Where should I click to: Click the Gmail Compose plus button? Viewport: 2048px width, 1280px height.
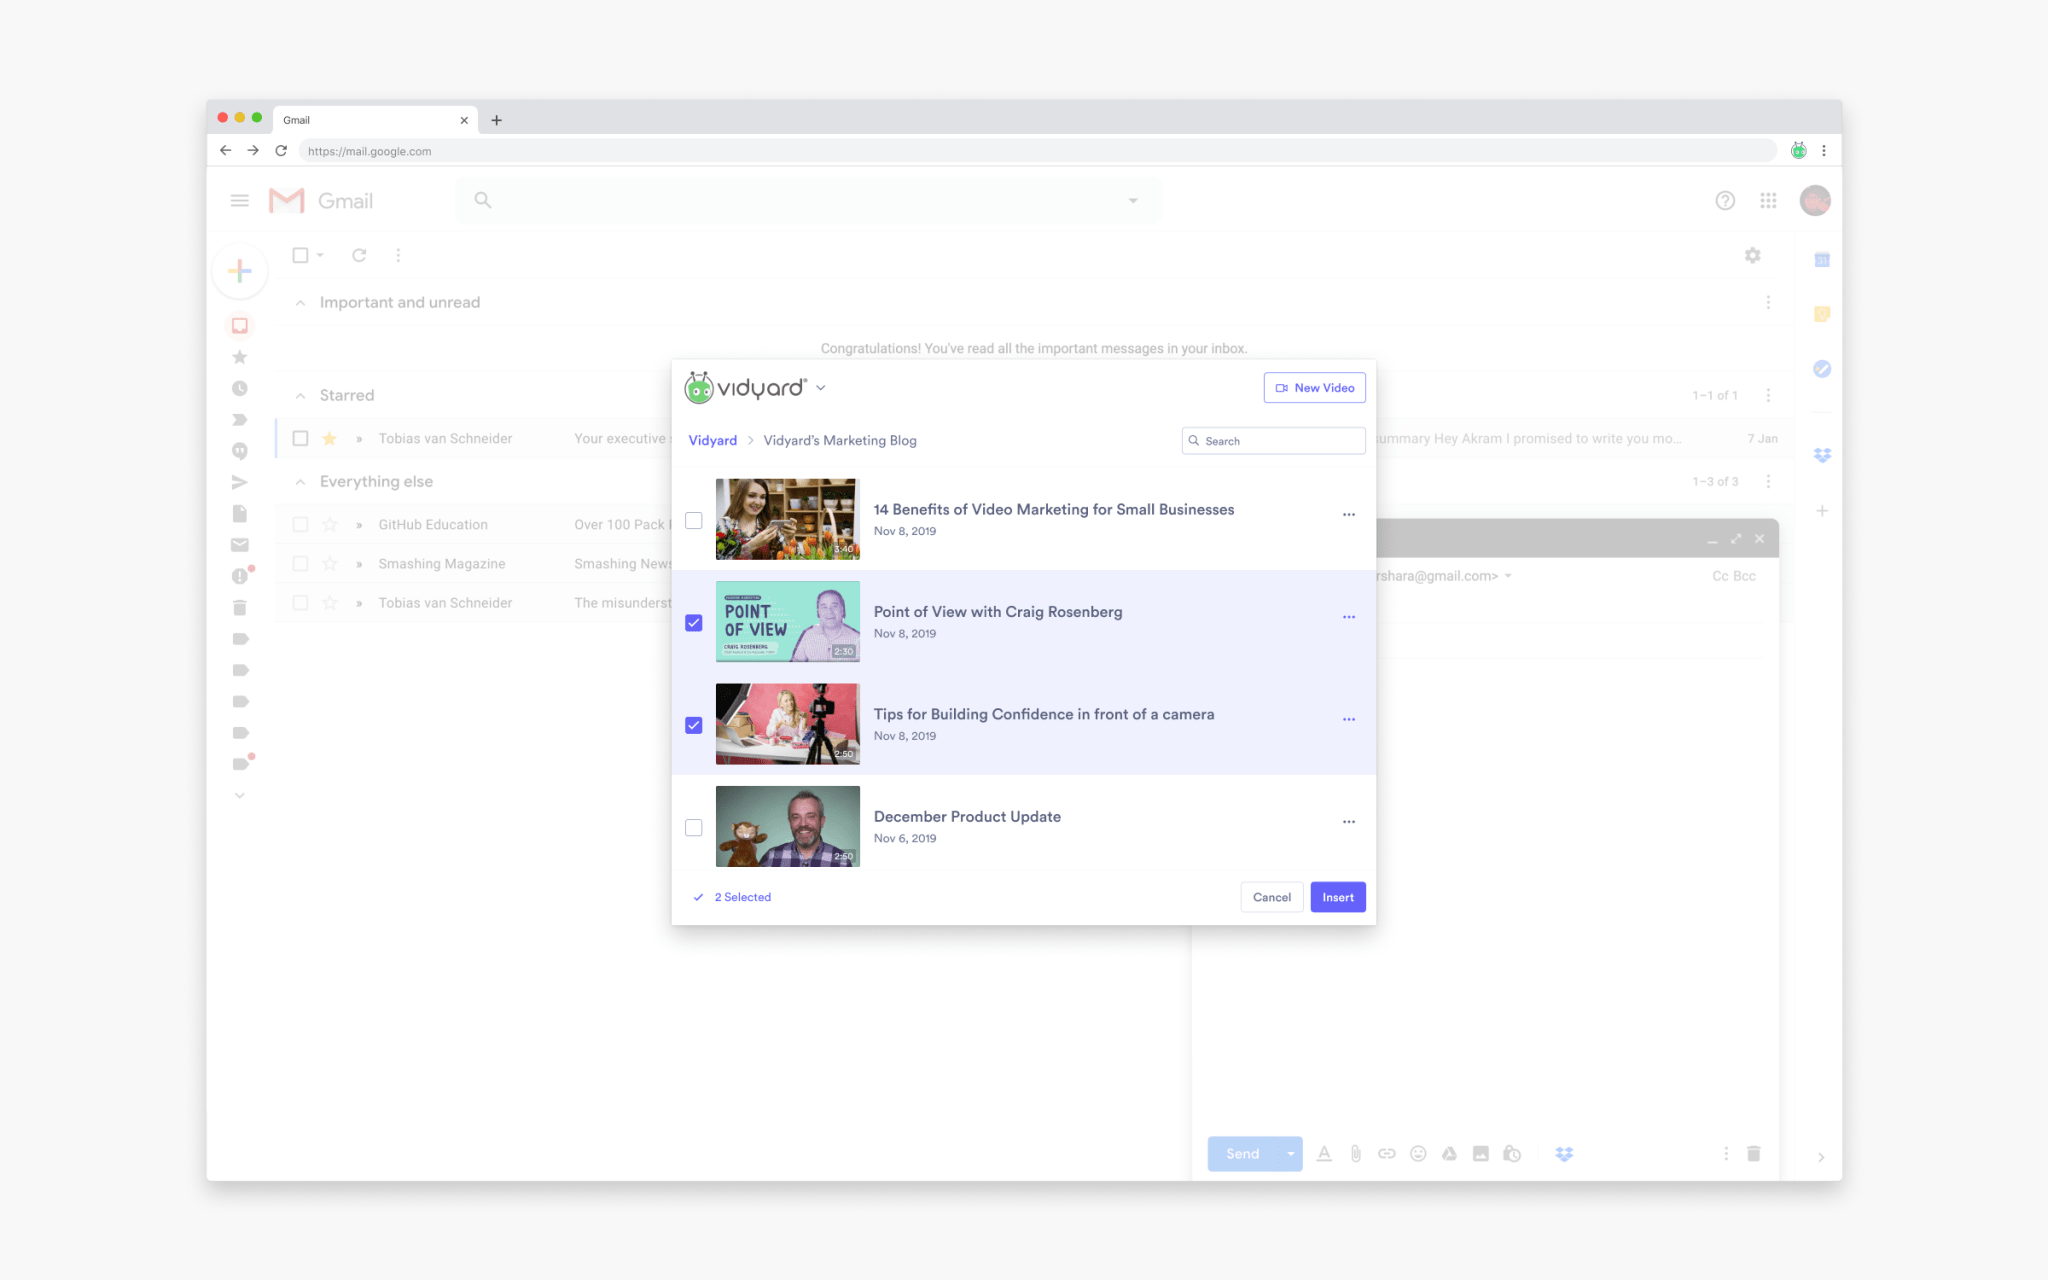pyautogui.click(x=240, y=271)
